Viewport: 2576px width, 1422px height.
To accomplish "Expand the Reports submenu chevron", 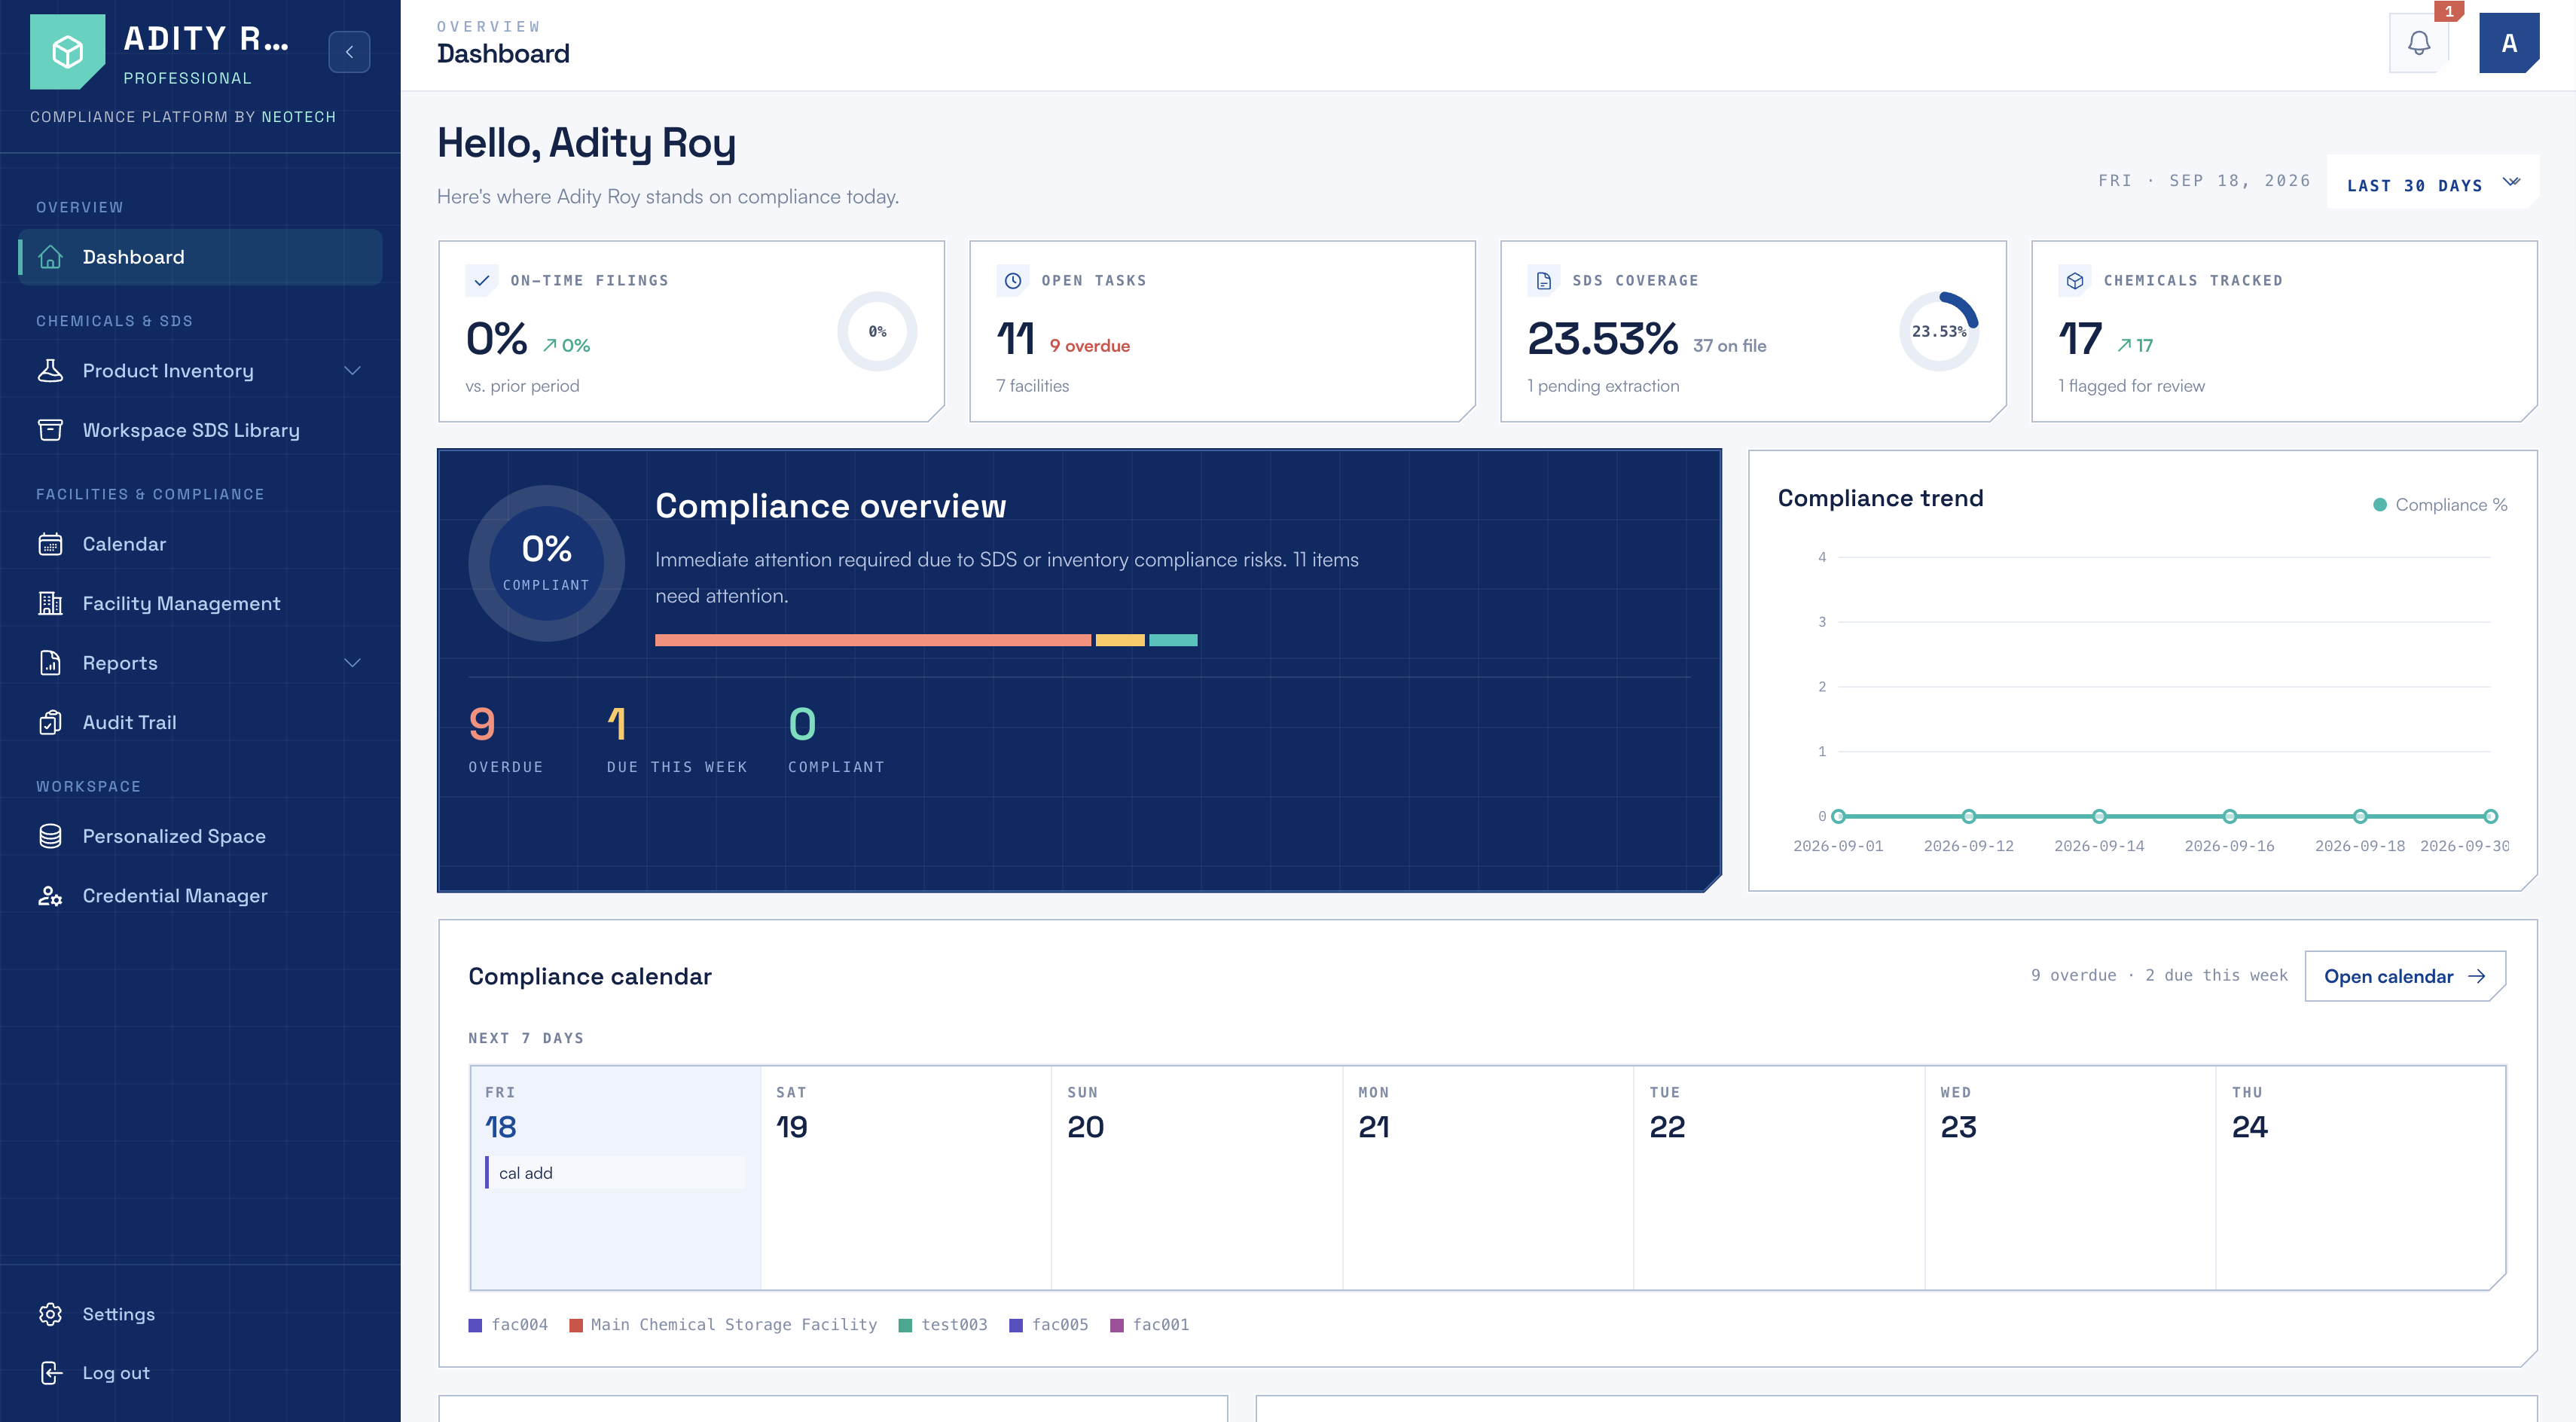I will [x=352, y=663].
